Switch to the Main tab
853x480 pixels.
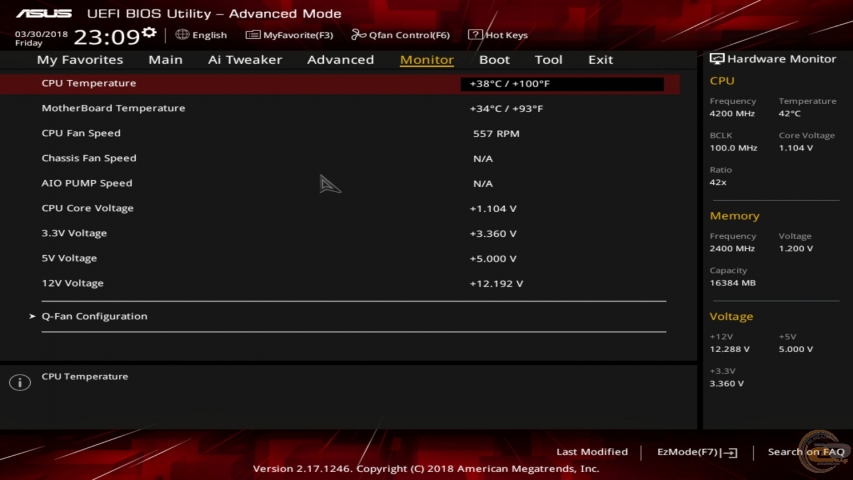click(x=165, y=60)
